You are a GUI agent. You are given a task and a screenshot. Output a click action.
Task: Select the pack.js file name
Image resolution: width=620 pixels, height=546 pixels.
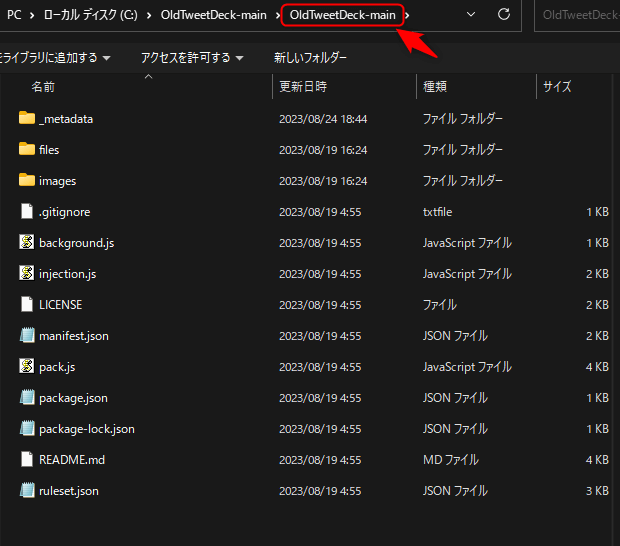click(57, 367)
